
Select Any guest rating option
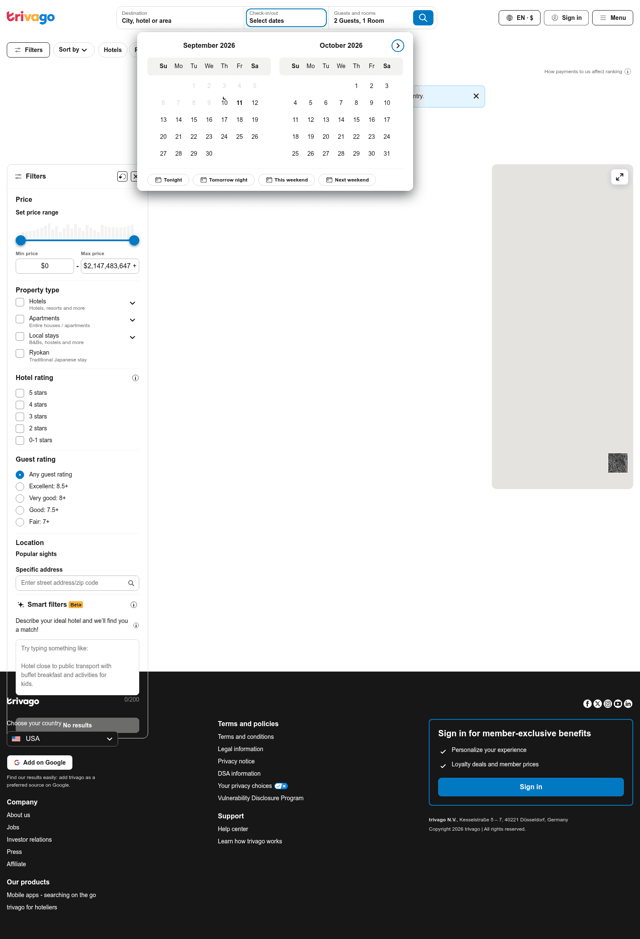(x=20, y=474)
